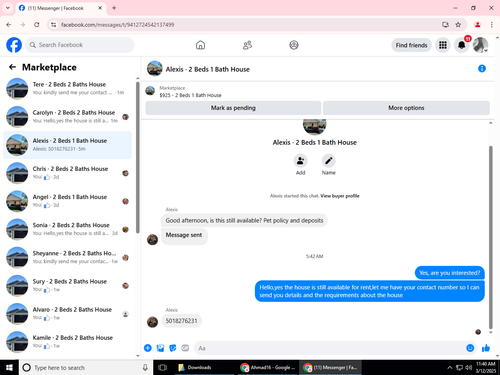Open Sonia - 2 Beds 2 Baths House chat
Image resolution: width=500 pixels, height=375 pixels.
68,229
